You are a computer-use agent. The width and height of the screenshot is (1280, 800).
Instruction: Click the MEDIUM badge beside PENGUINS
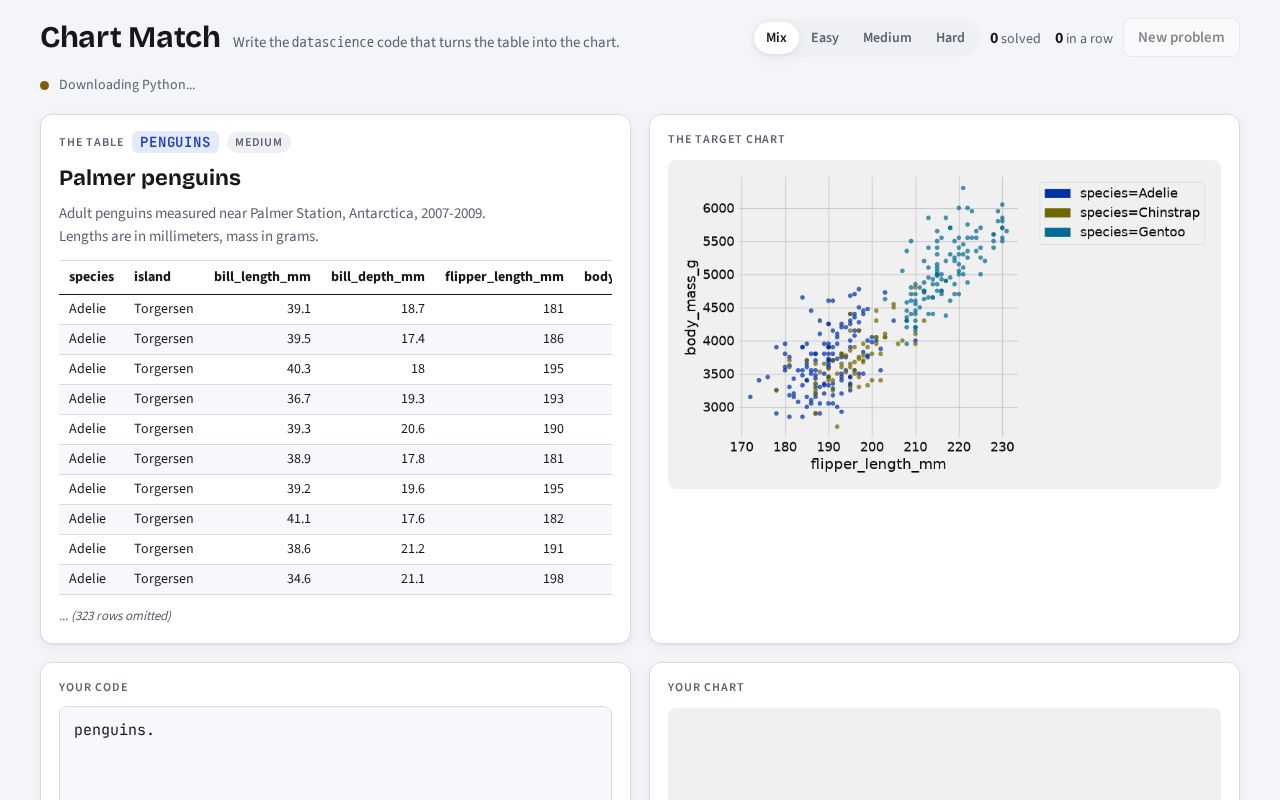coord(259,142)
